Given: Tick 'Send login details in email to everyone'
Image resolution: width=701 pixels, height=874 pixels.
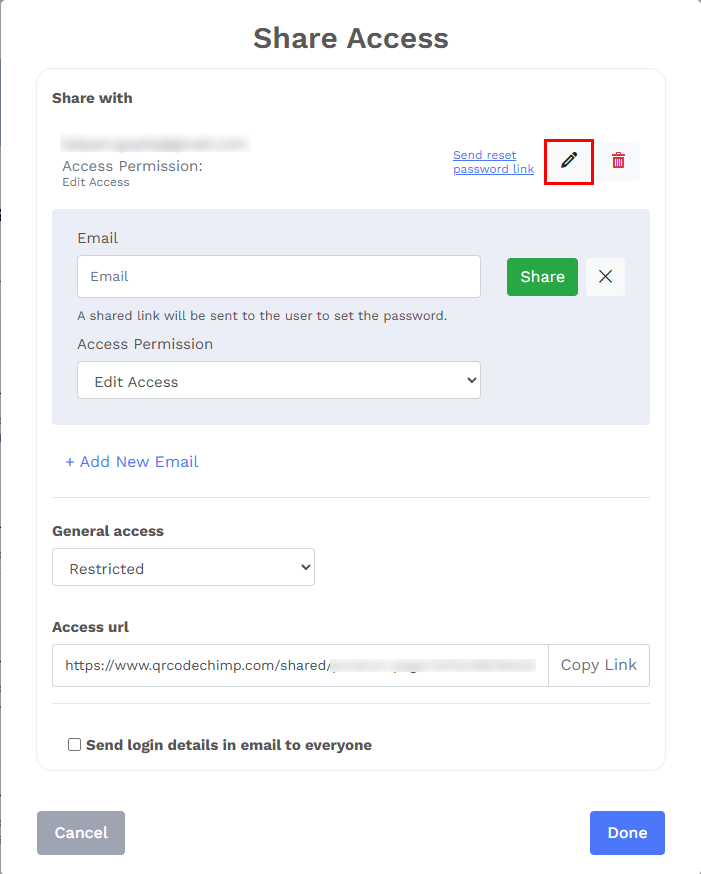Looking at the screenshot, I should coord(74,745).
